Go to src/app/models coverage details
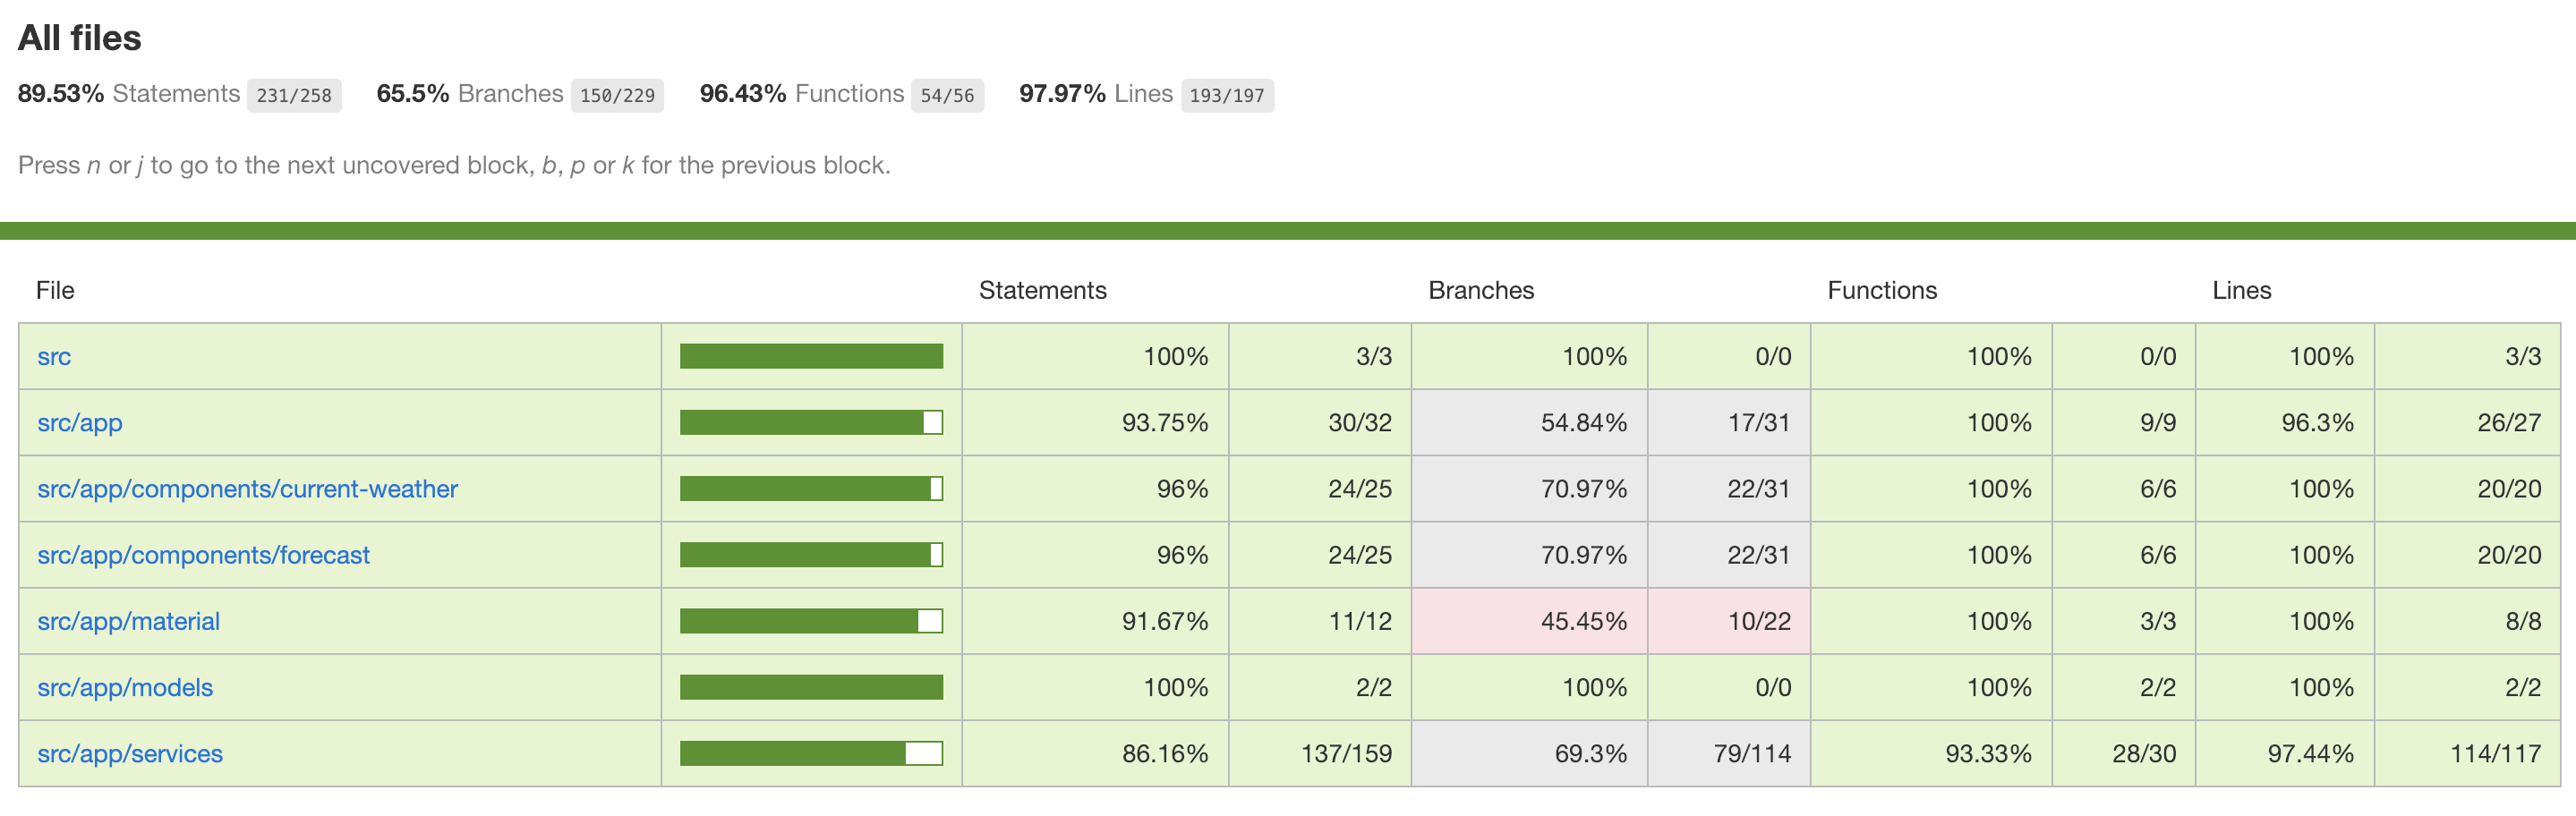 click(x=125, y=688)
